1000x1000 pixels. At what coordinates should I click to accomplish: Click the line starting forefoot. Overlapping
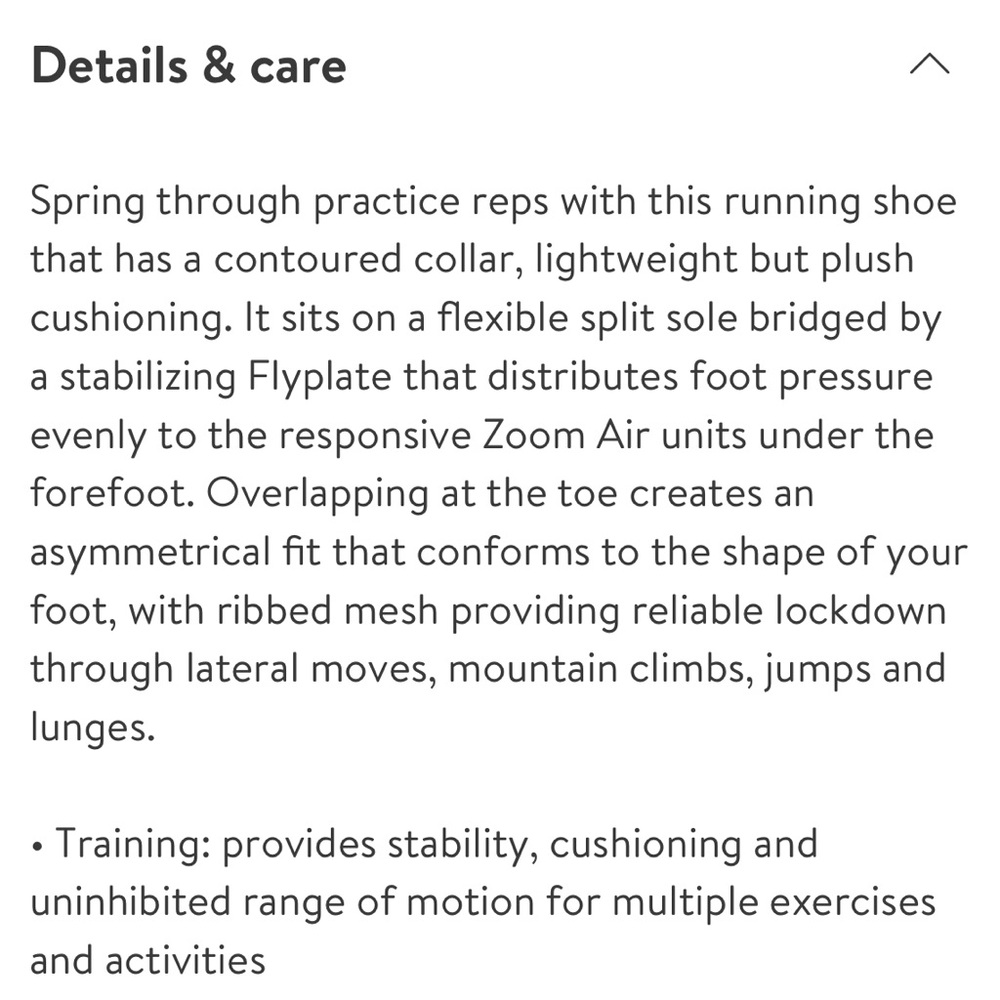pos(422,494)
